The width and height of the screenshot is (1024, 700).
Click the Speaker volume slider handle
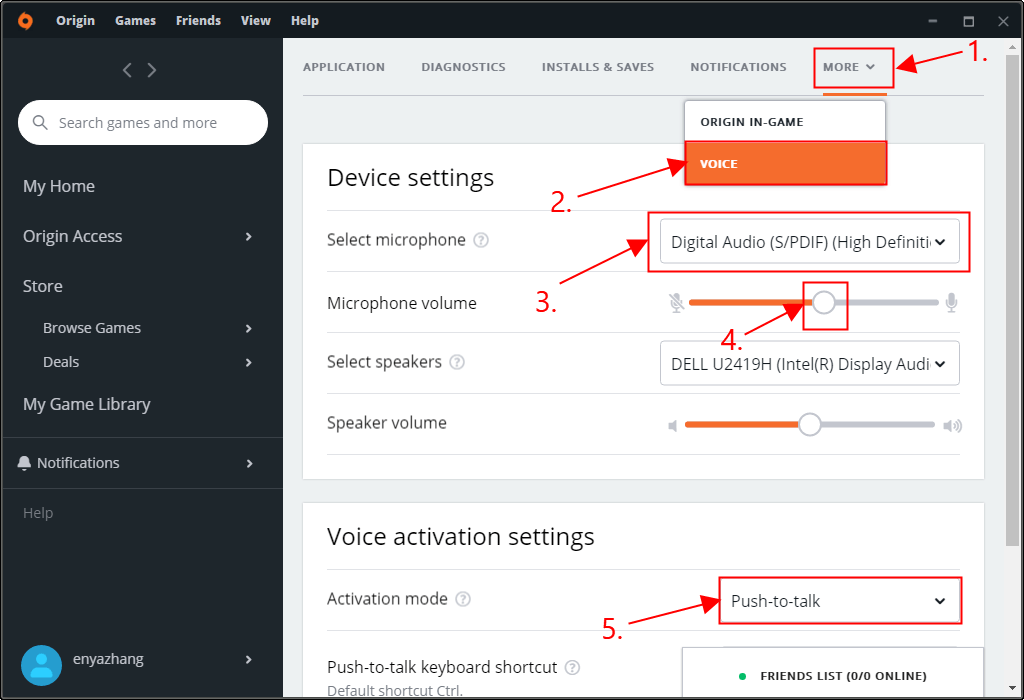point(810,424)
